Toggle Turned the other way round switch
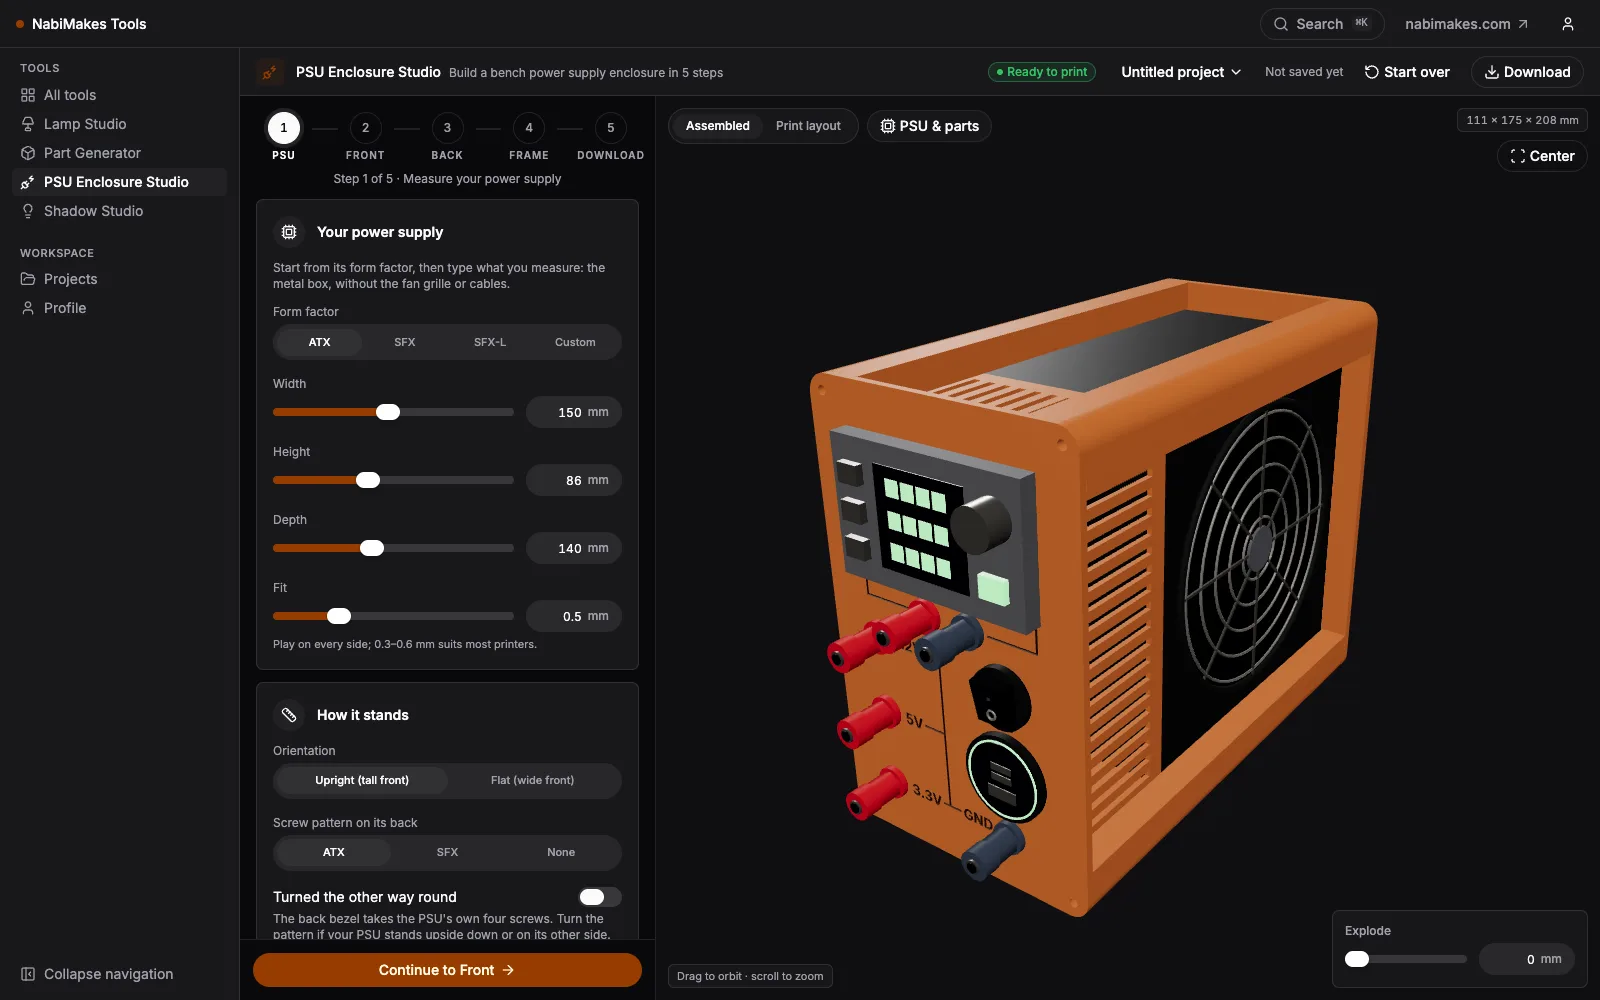 (x=600, y=897)
